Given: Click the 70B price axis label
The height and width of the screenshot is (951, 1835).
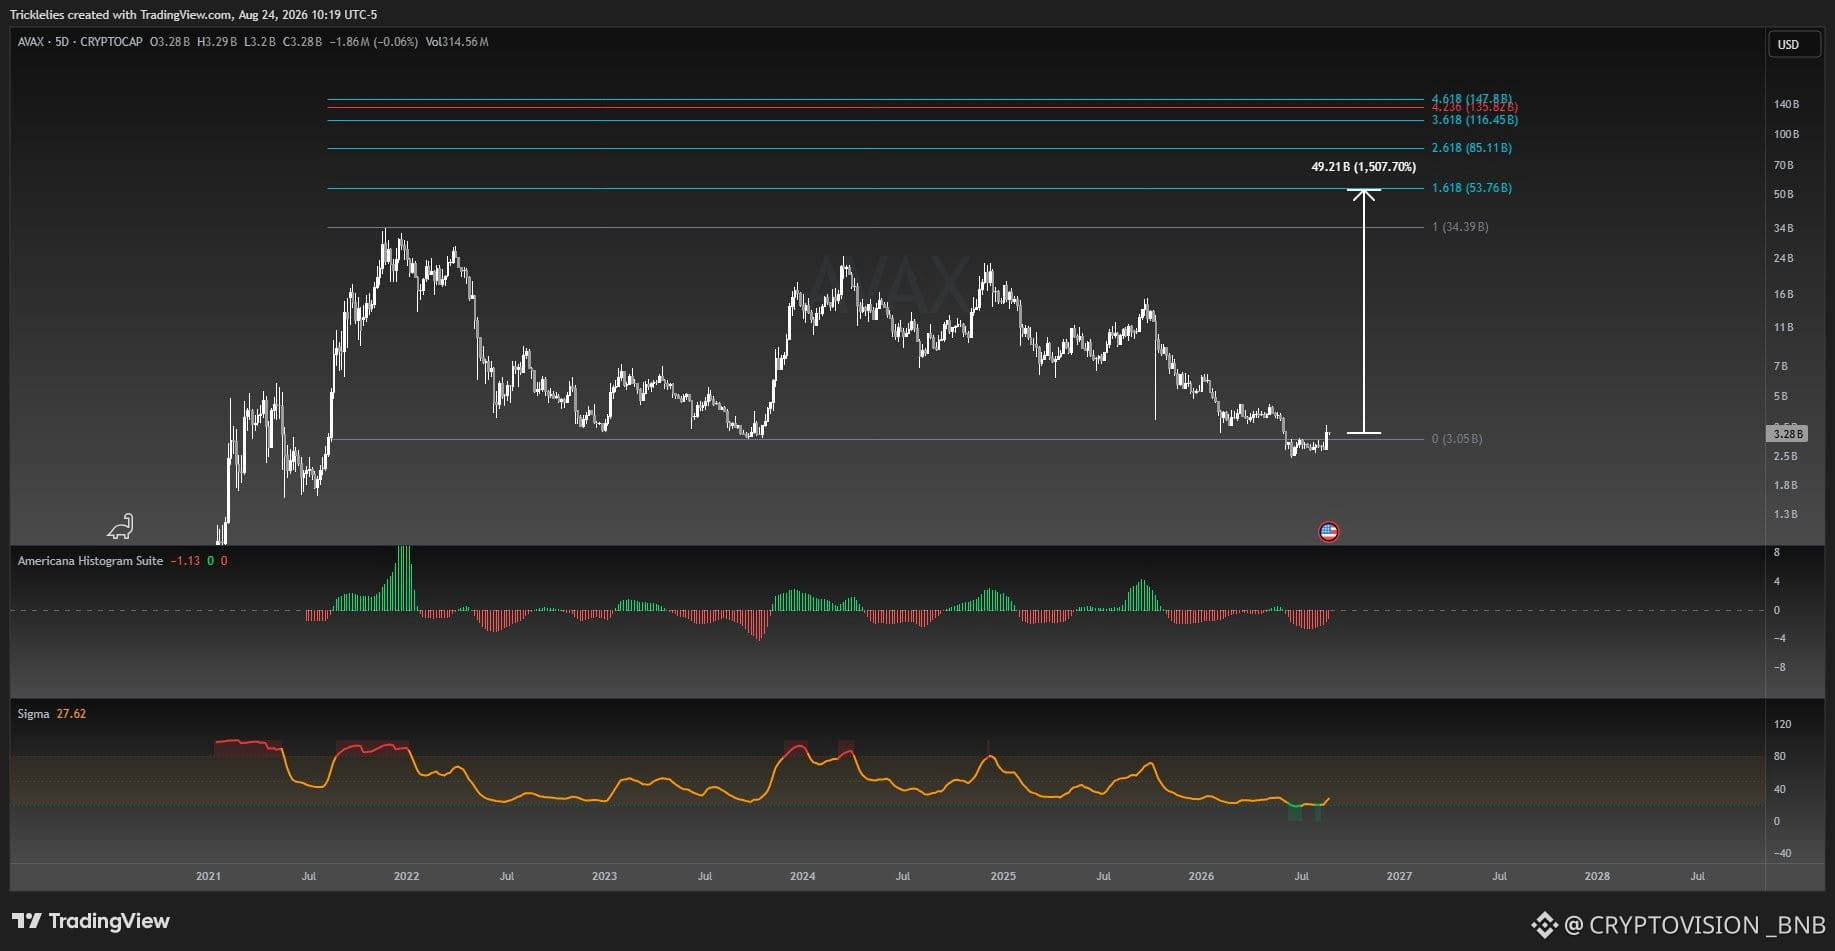Looking at the screenshot, I should point(1783,165).
